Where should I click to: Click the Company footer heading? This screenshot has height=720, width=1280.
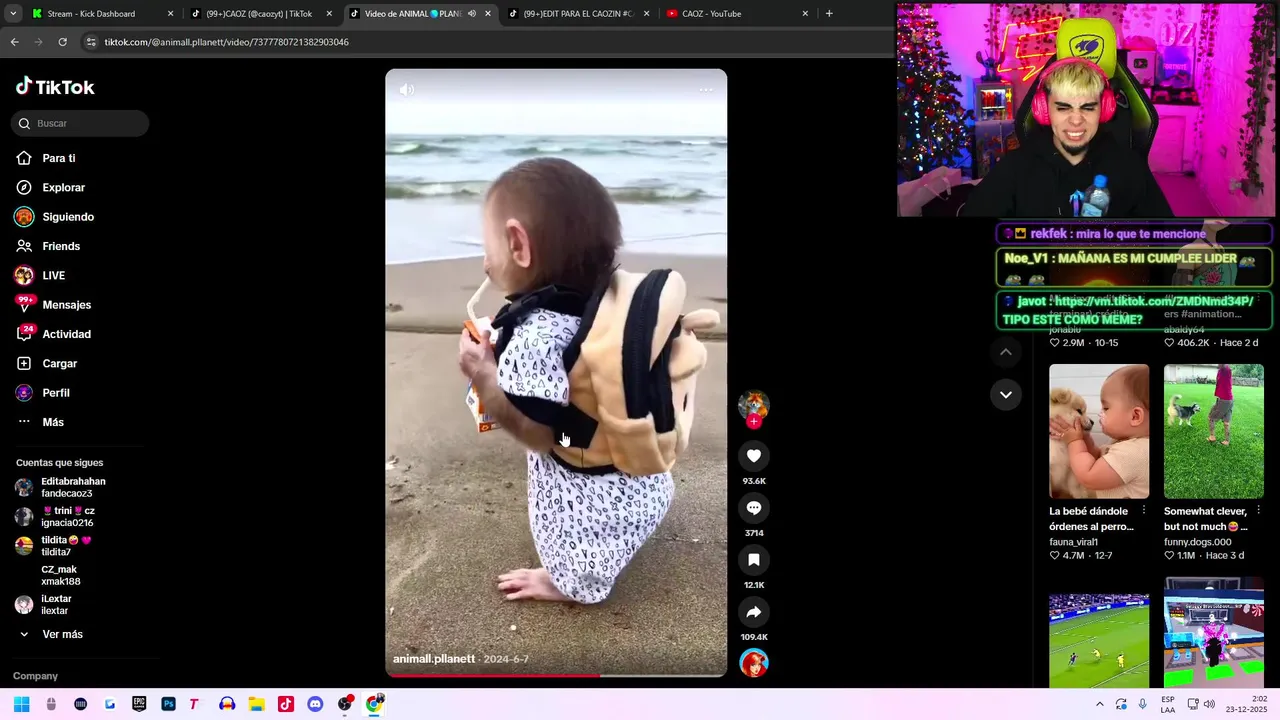coord(35,676)
